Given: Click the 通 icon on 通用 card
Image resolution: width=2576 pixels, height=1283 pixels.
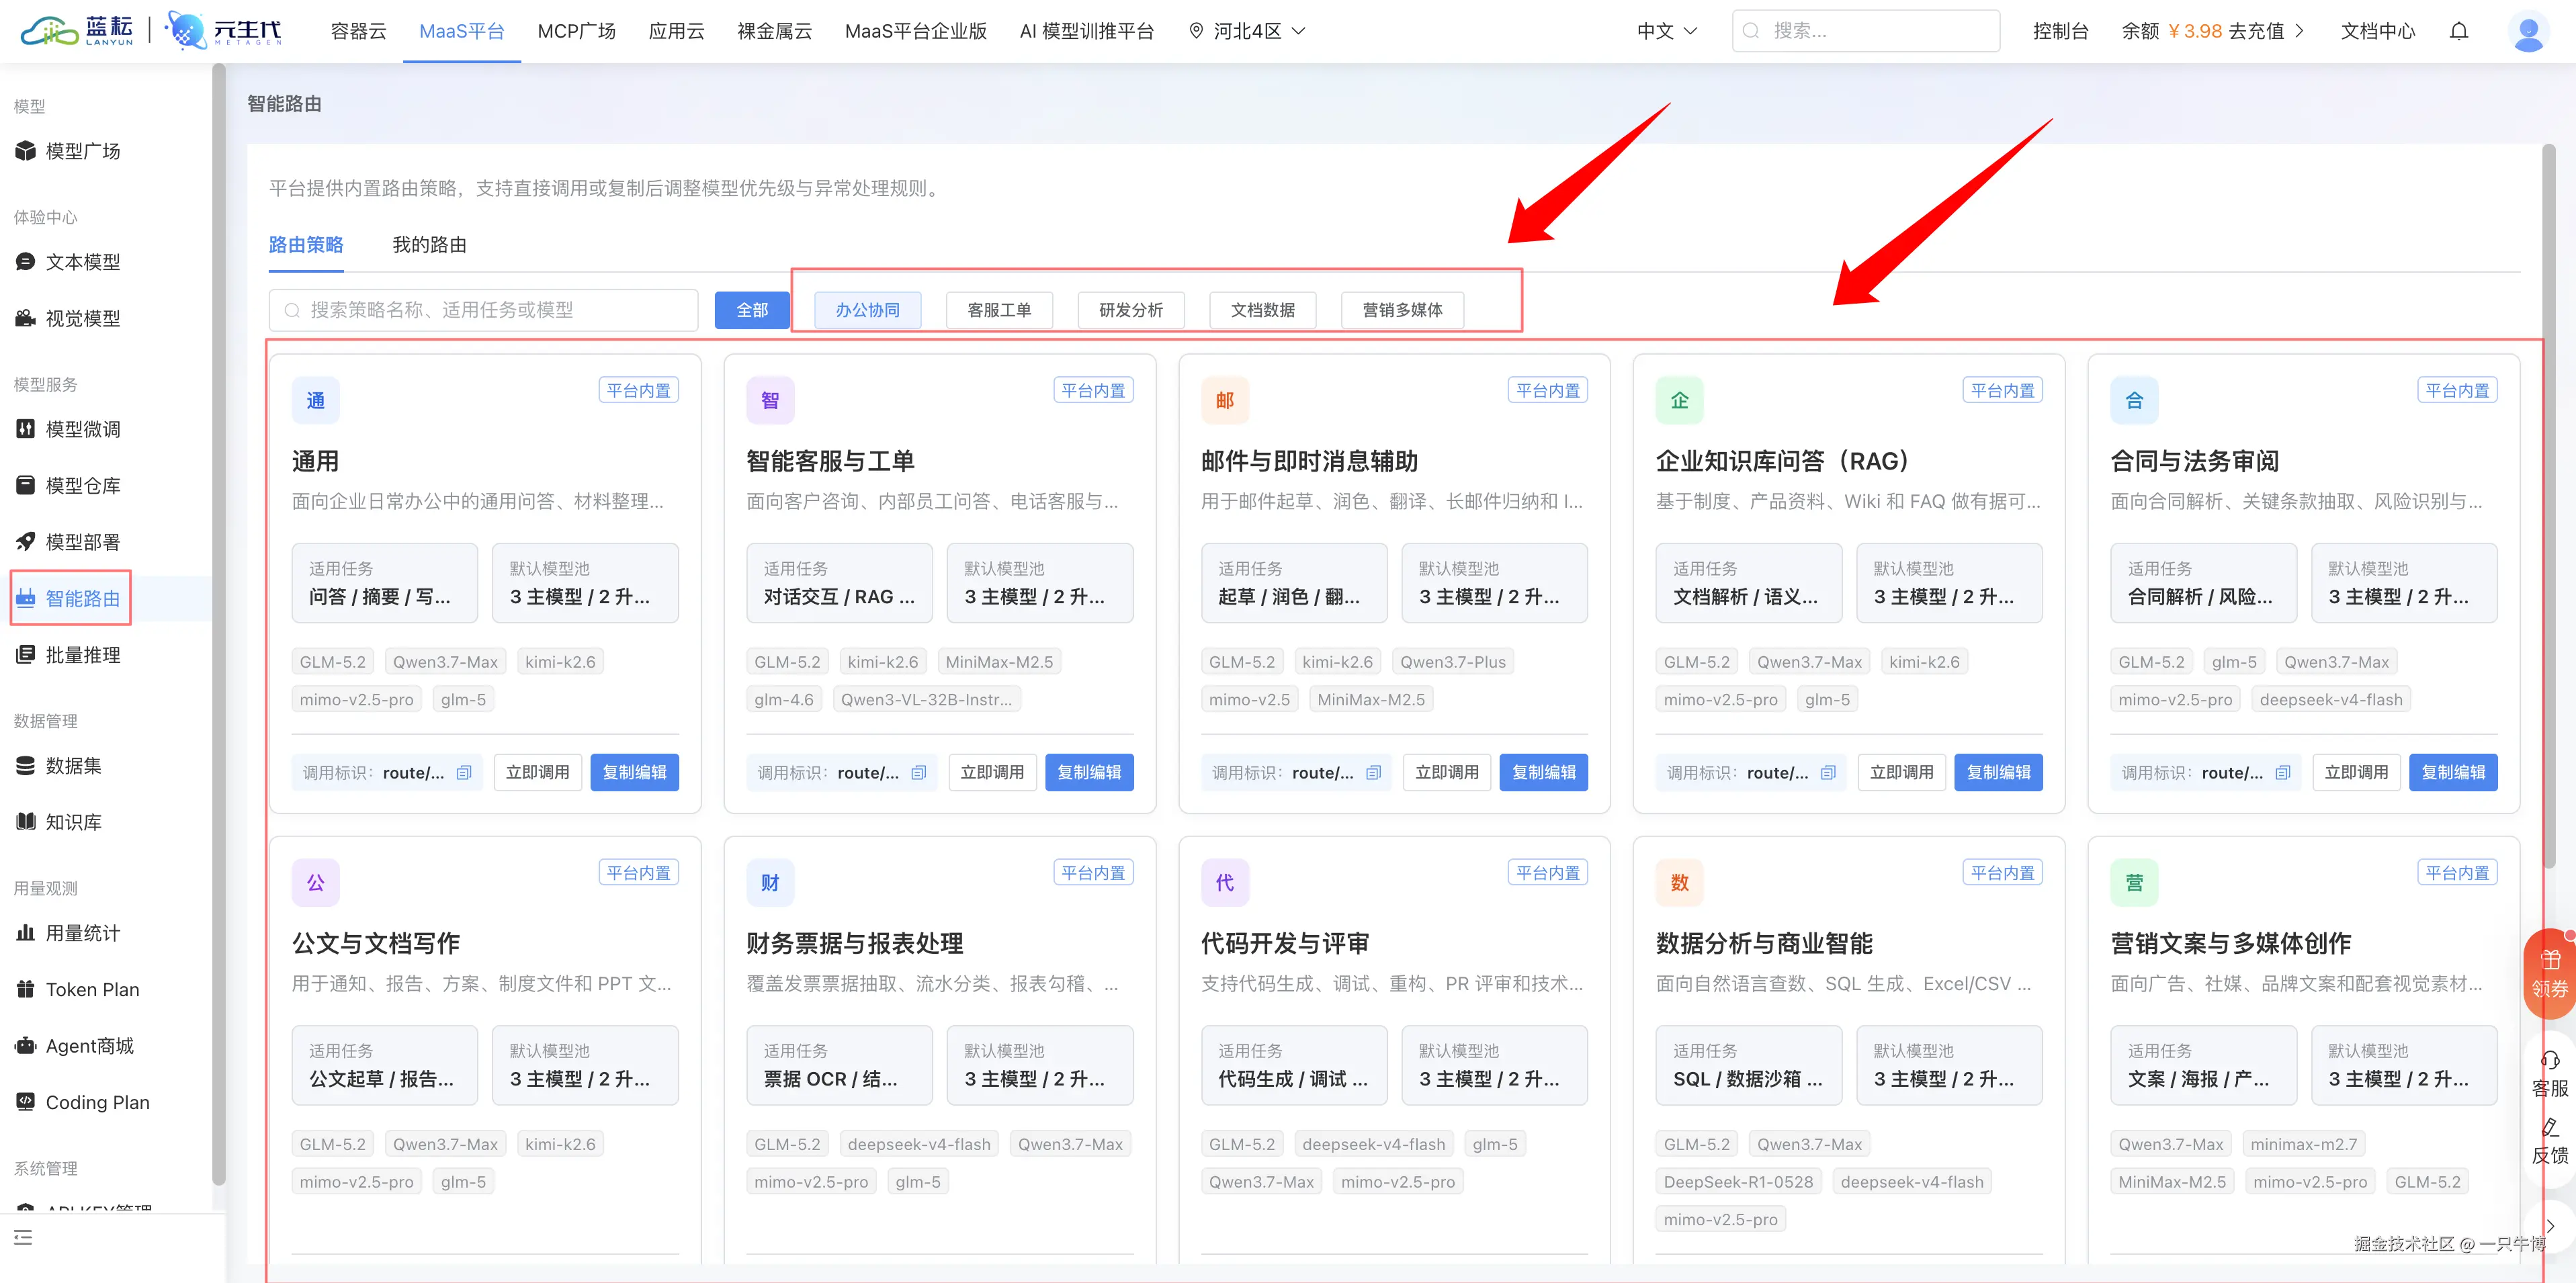Looking at the screenshot, I should (x=316, y=401).
